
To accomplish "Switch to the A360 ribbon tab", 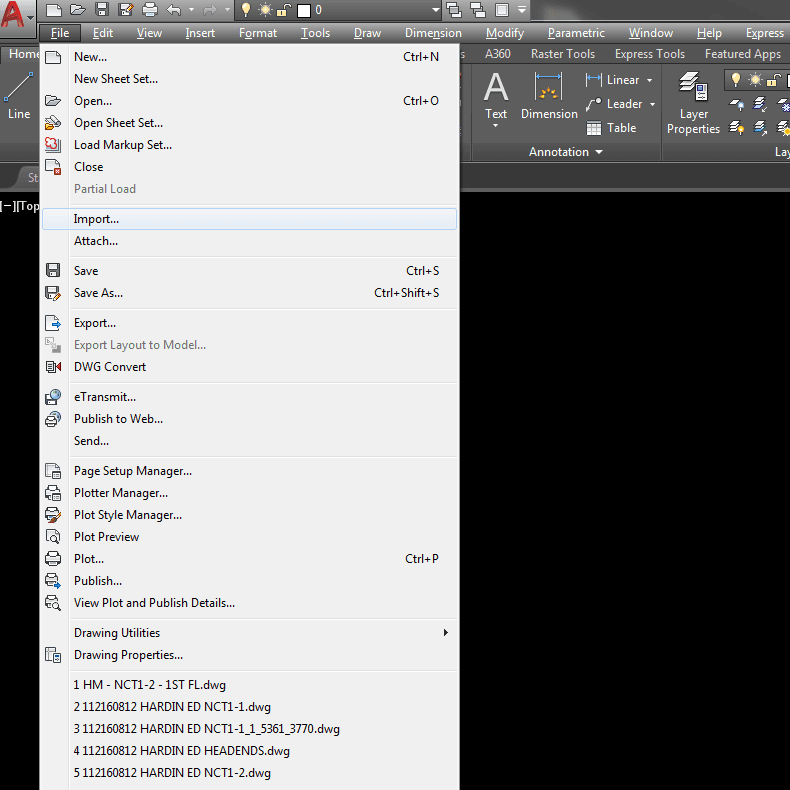I will click(498, 54).
